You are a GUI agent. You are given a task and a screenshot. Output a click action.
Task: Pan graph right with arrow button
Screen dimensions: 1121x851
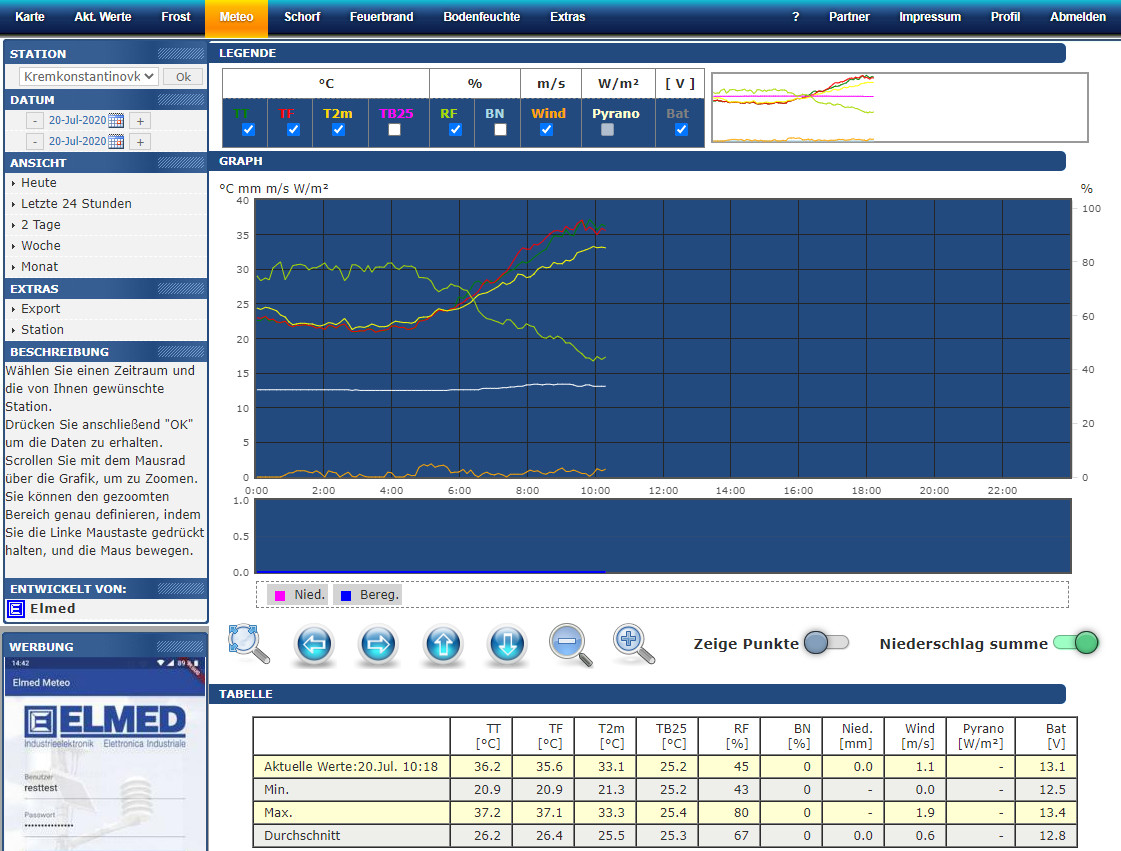[378, 644]
